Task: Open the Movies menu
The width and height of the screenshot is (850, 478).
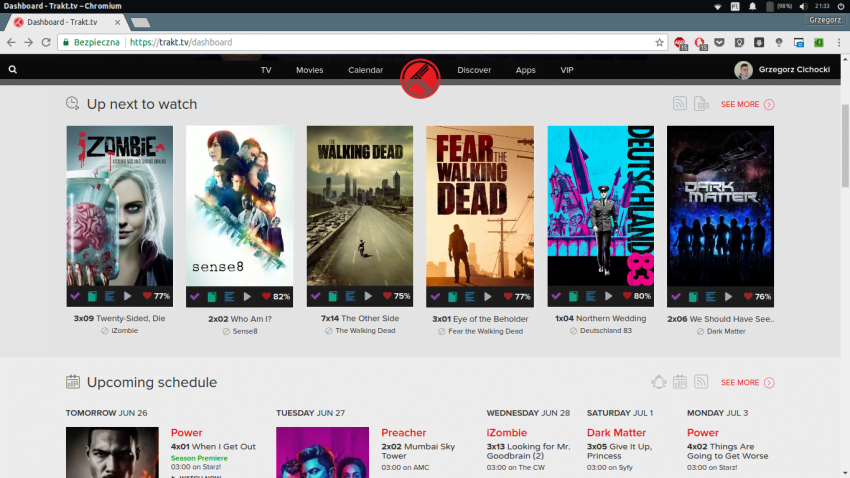Action: click(x=310, y=70)
